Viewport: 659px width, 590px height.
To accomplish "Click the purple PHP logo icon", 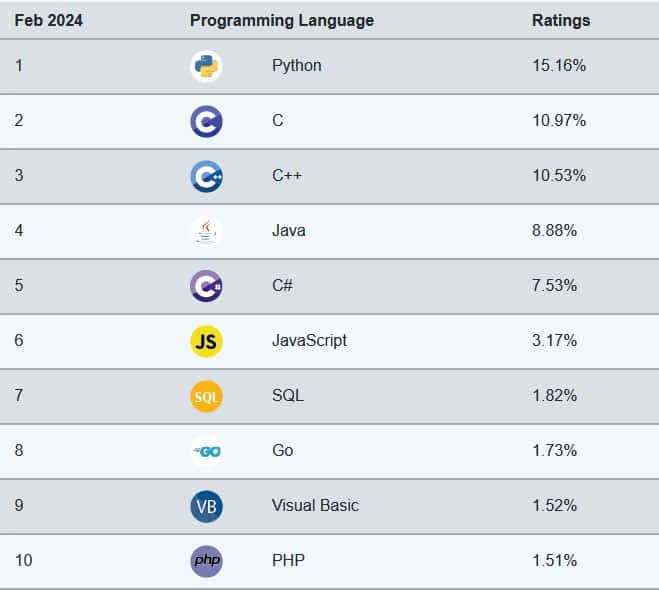I will [206, 561].
